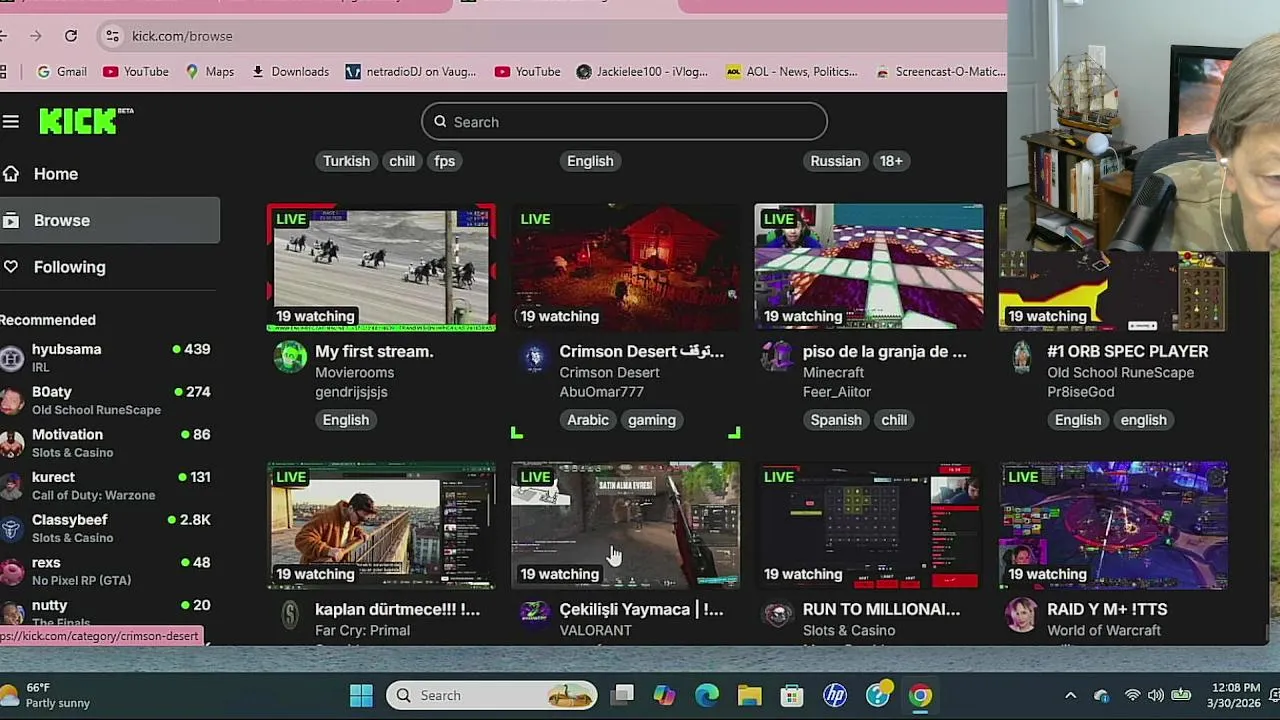Open AOL News bookmark
Image resolution: width=1280 pixels, height=720 pixels.
[792, 72]
